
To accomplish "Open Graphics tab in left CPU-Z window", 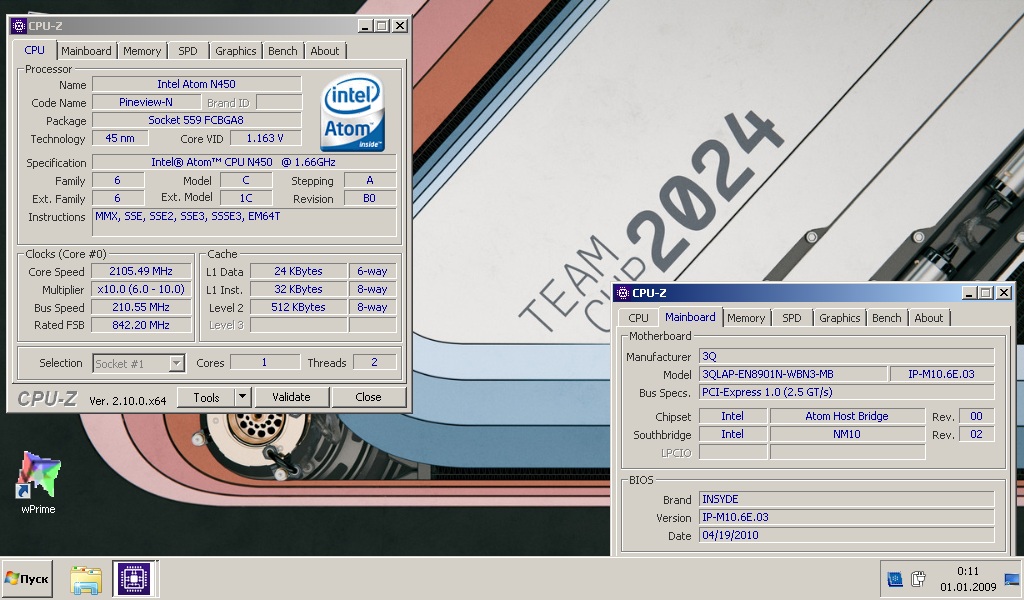I will 236,51.
